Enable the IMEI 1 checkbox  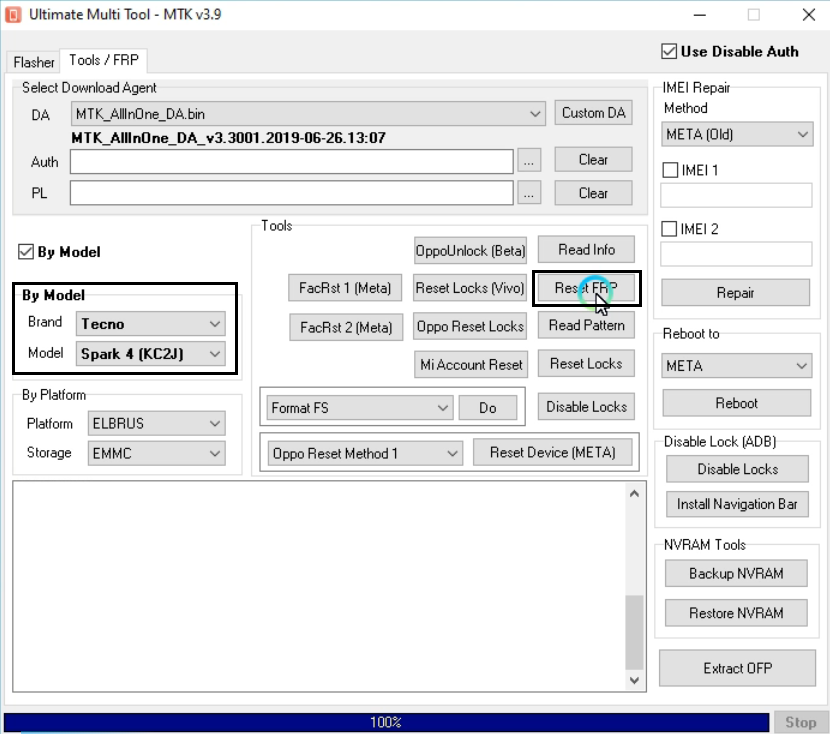pyautogui.click(x=670, y=170)
